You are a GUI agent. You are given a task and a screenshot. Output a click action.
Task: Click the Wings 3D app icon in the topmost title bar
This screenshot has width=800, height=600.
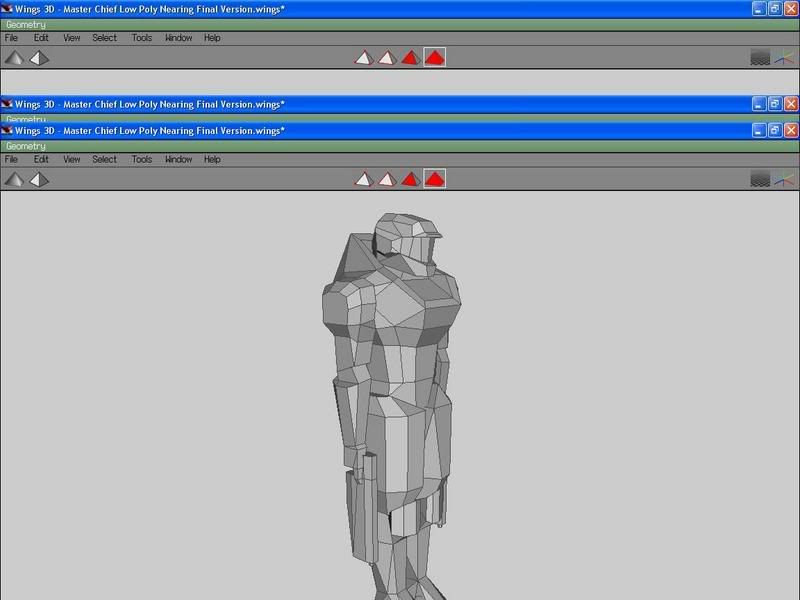pyautogui.click(x=7, y=9)
